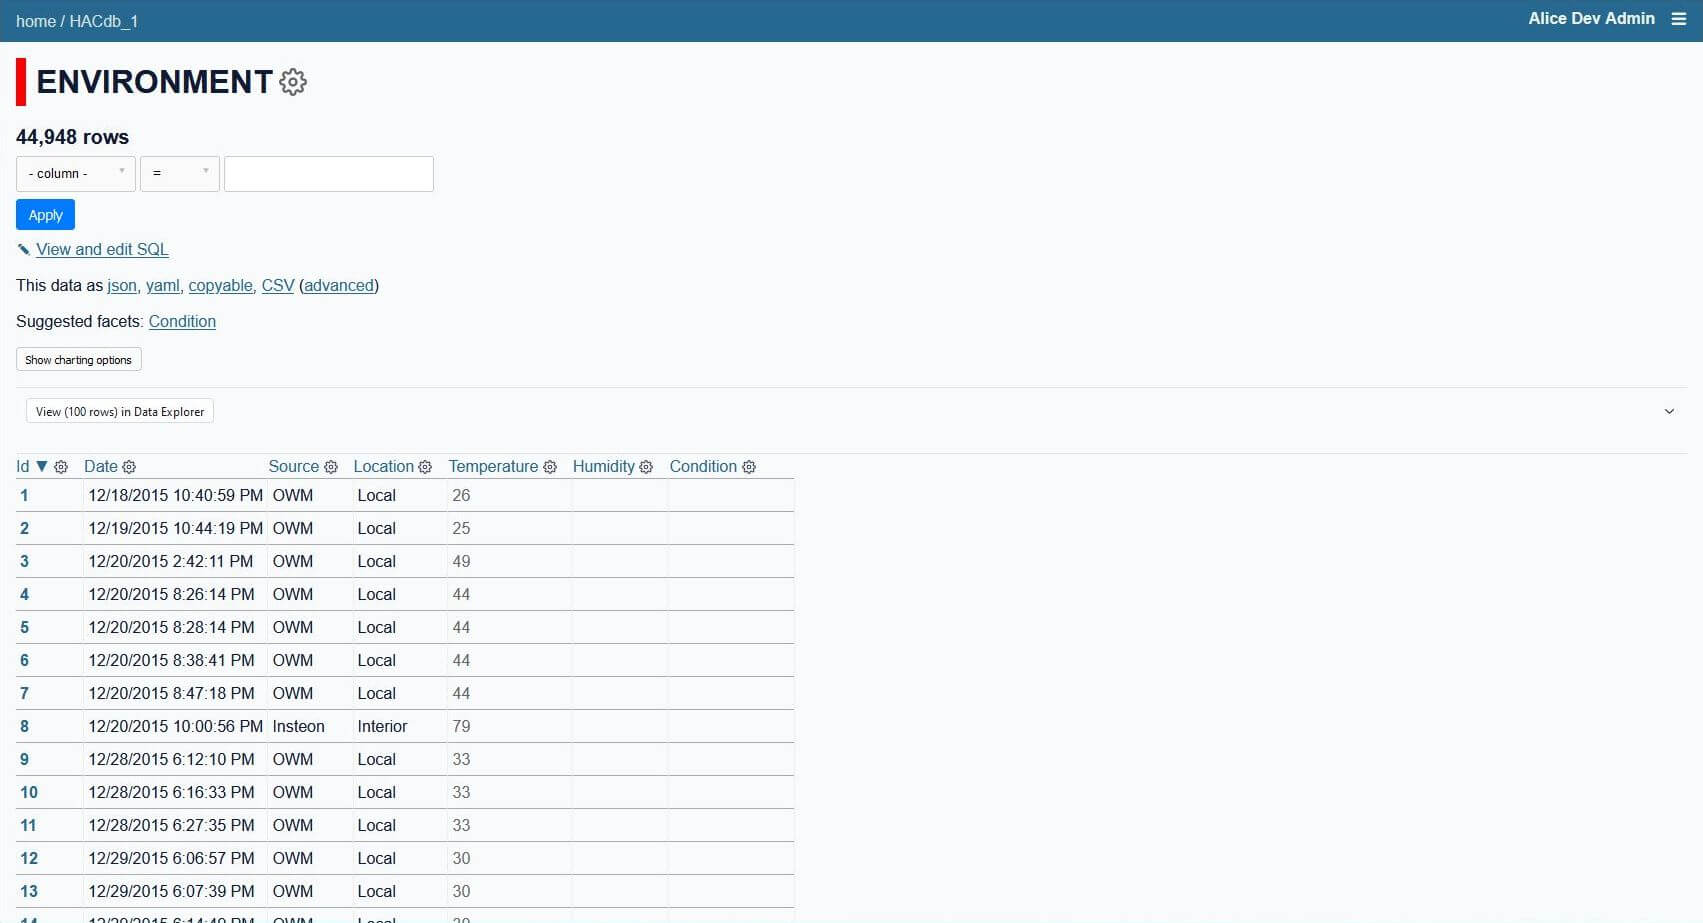Show charting options

[79, 360]
